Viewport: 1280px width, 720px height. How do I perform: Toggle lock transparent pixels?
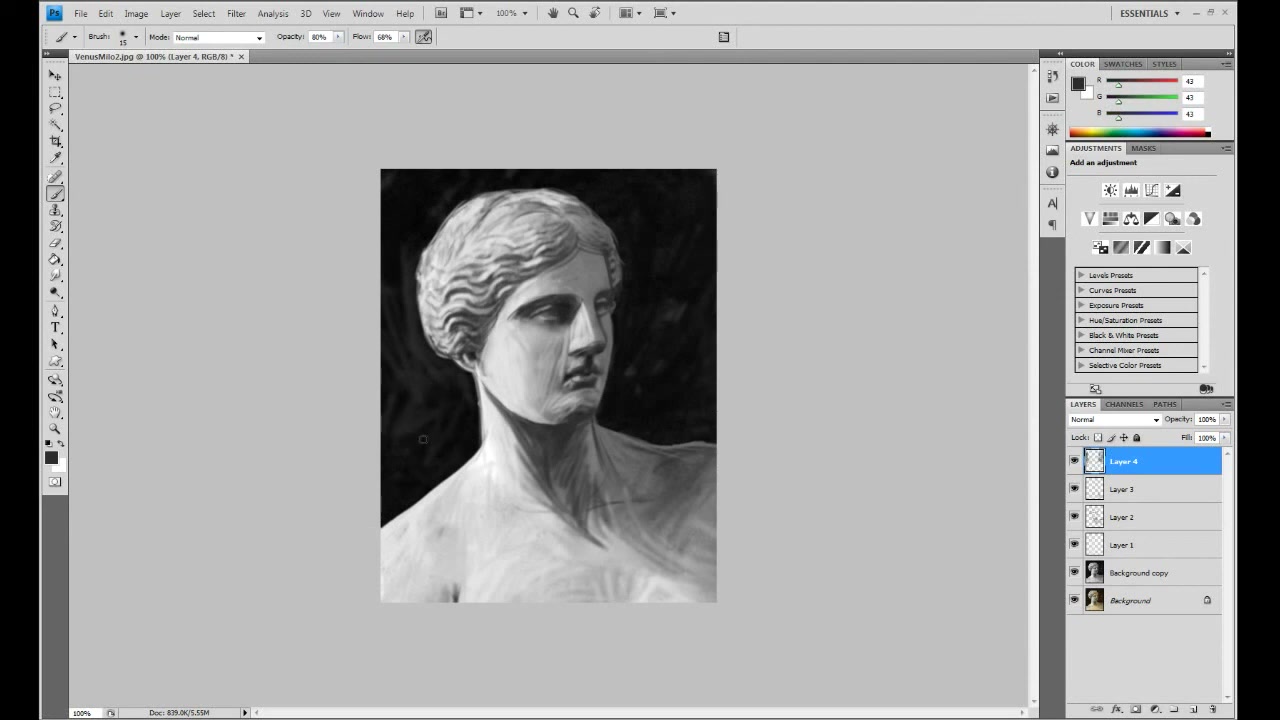coord(1098,438)
